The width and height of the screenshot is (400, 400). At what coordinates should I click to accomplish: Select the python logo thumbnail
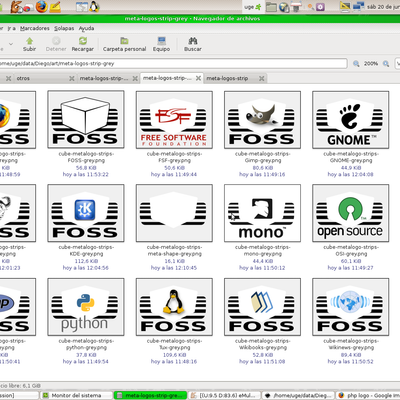(86, 307)
